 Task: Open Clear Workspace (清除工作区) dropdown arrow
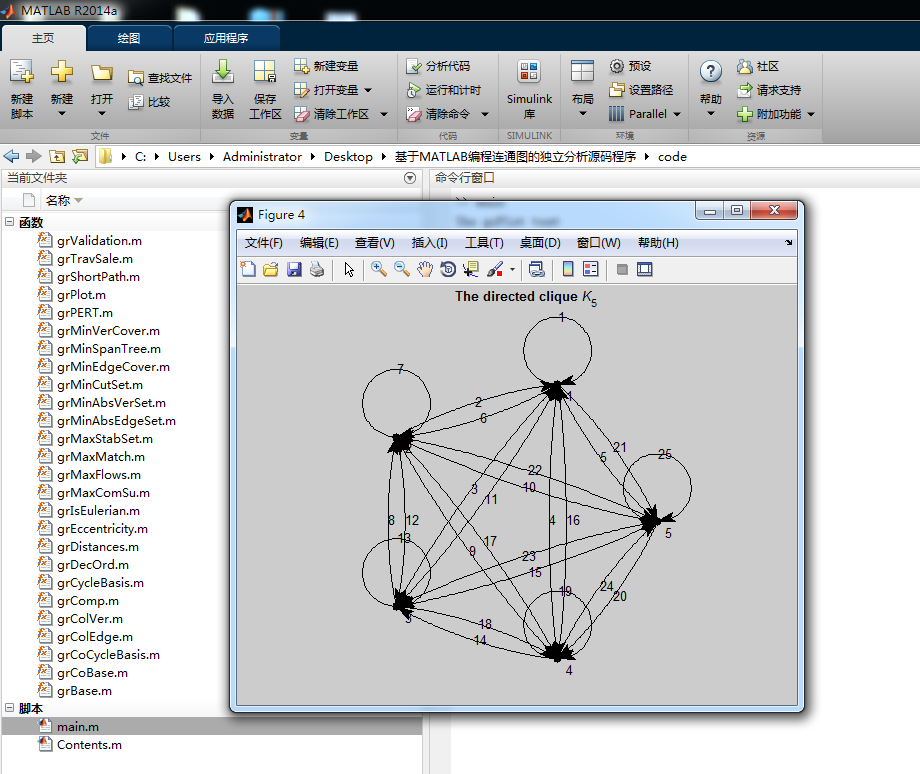[384, 114]
